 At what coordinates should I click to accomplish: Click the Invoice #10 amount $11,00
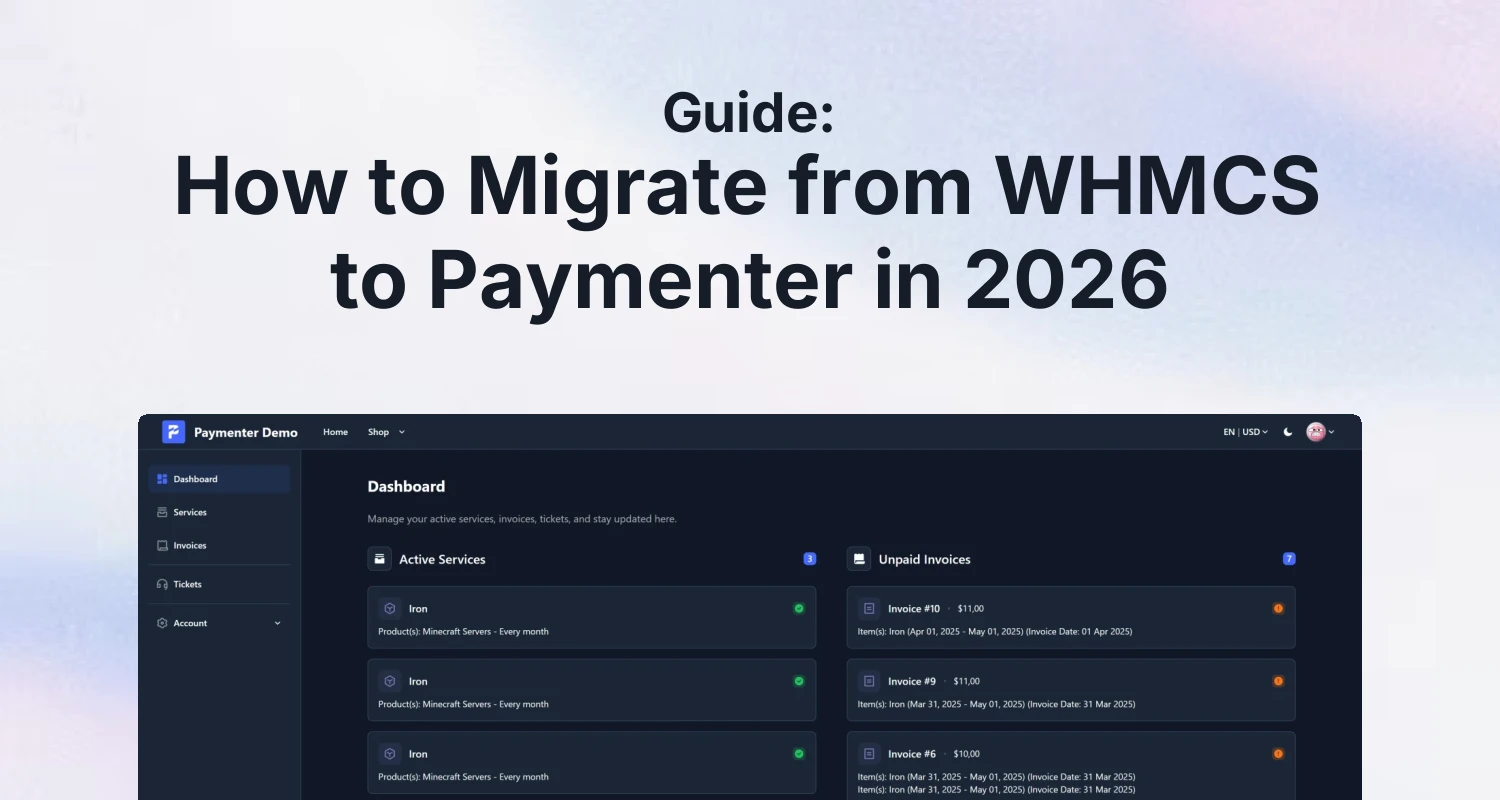point(970,608)
